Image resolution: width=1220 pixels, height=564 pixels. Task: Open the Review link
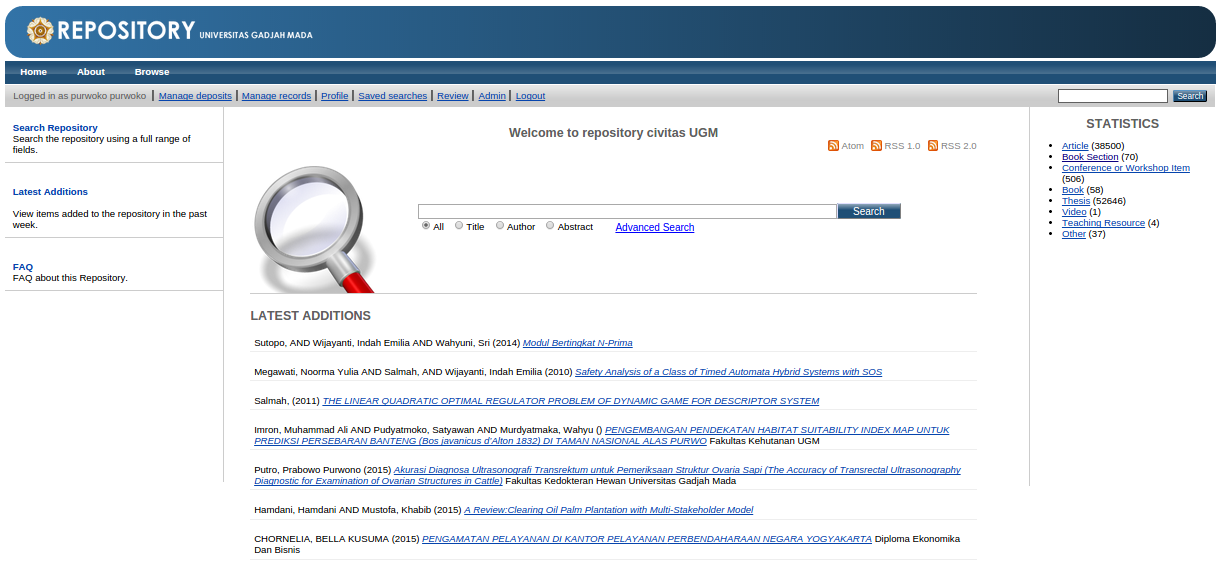(x=453, y=96)
